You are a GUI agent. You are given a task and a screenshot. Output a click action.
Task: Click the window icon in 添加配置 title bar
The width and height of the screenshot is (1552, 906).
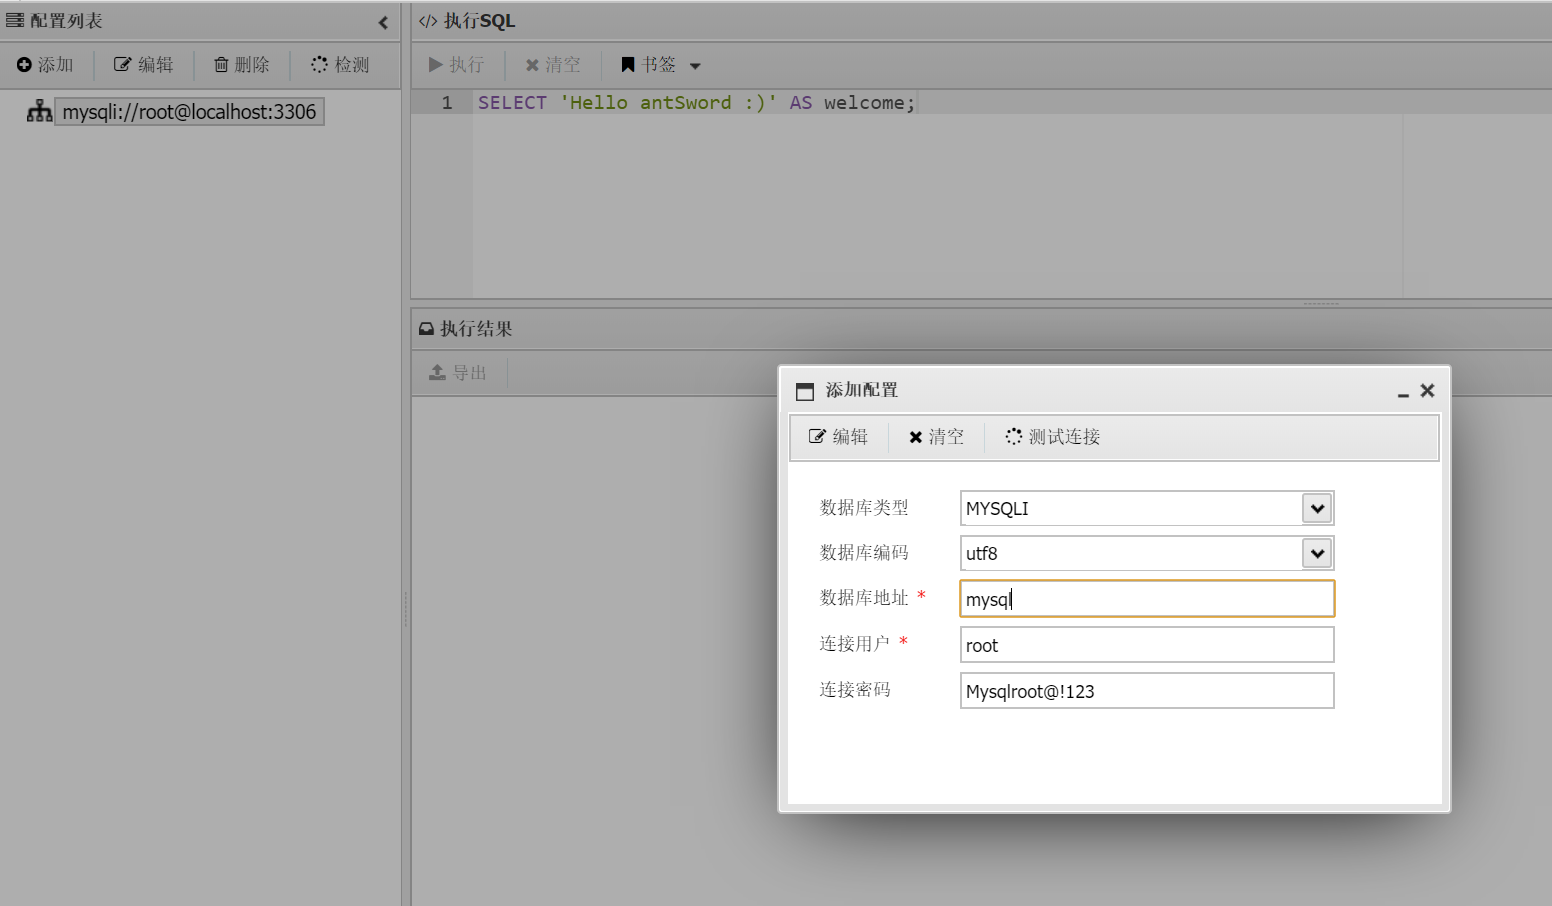805,391
